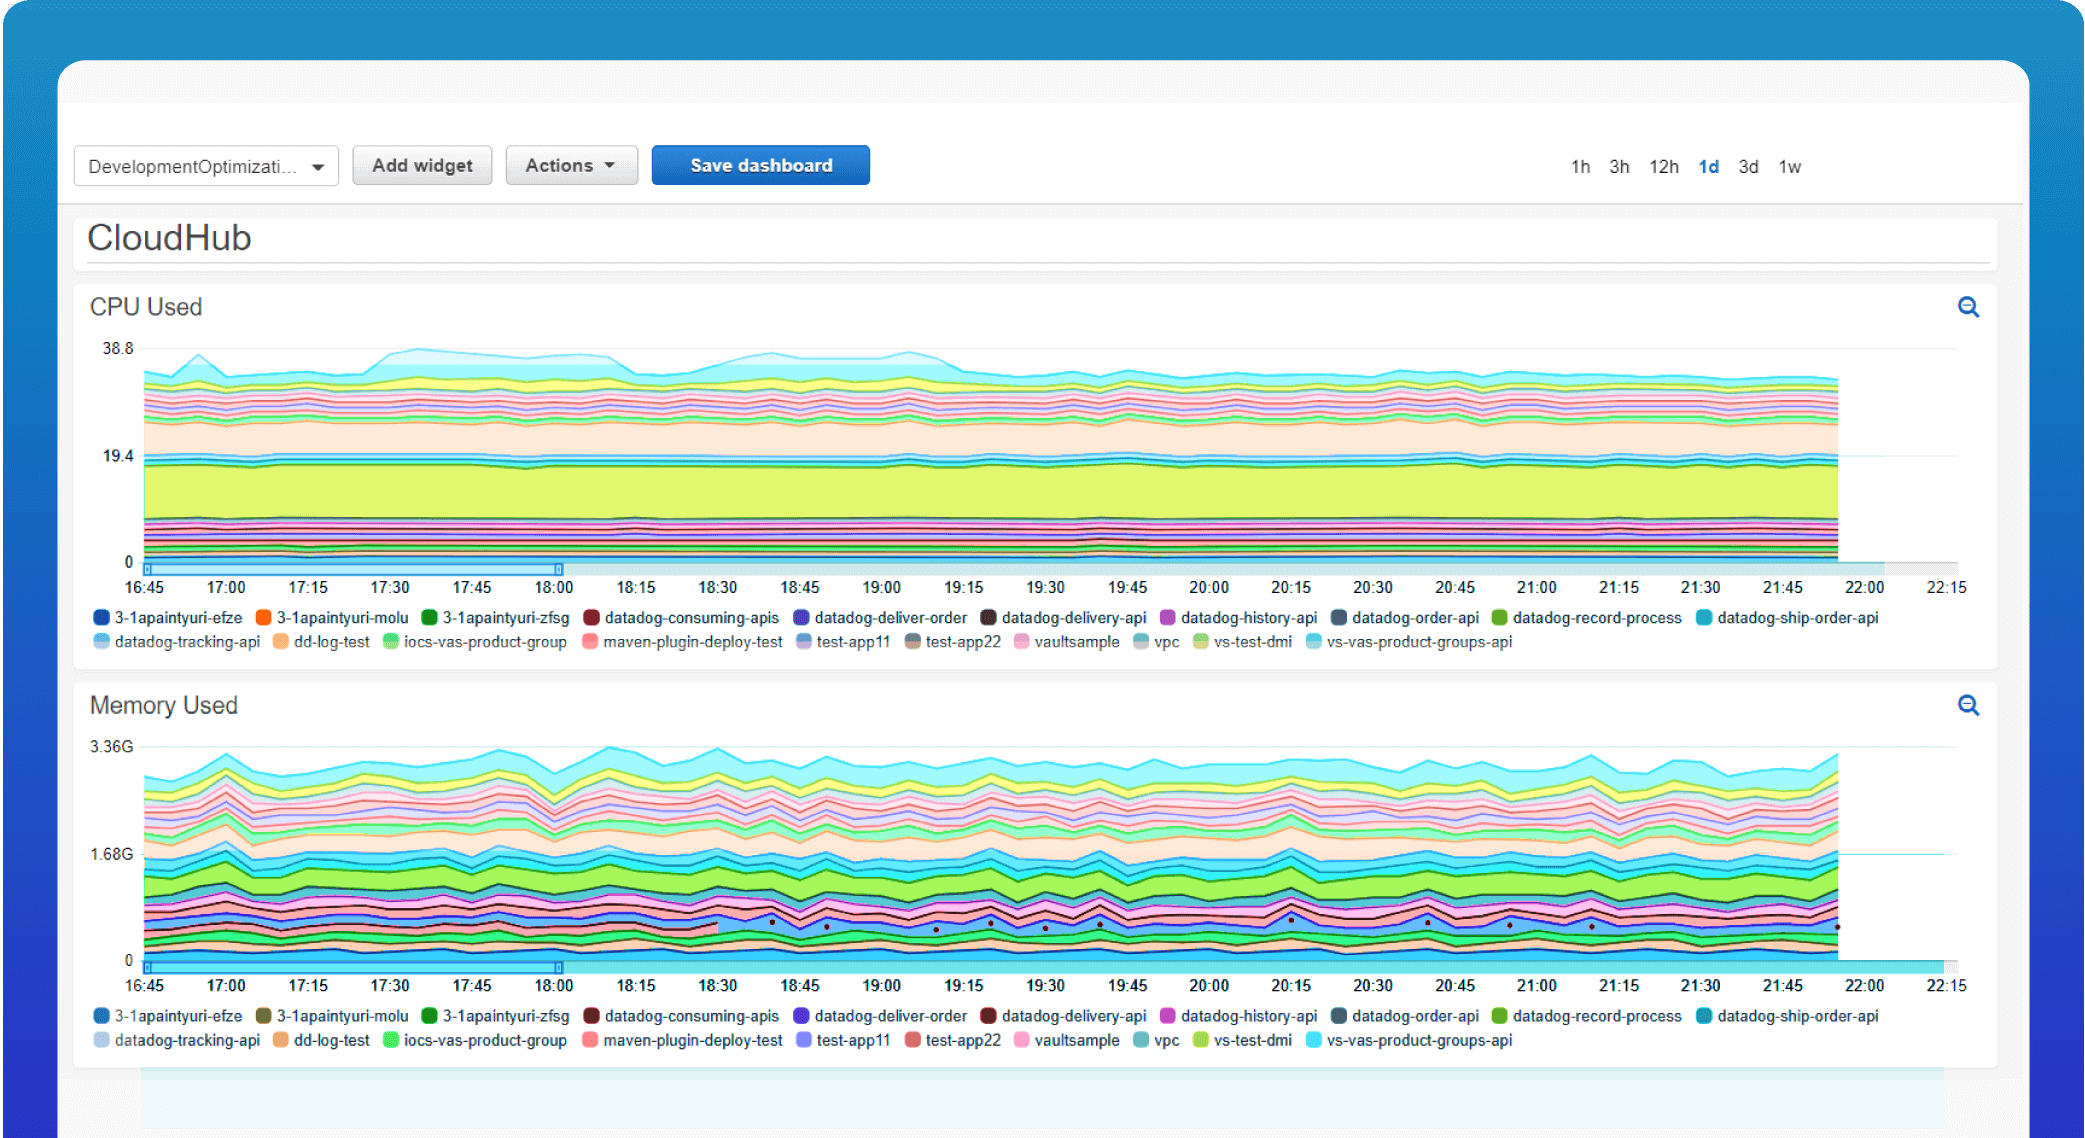
Task: Toggle datadog-record-process in Memory legend
Action: click(1586, 1016)
